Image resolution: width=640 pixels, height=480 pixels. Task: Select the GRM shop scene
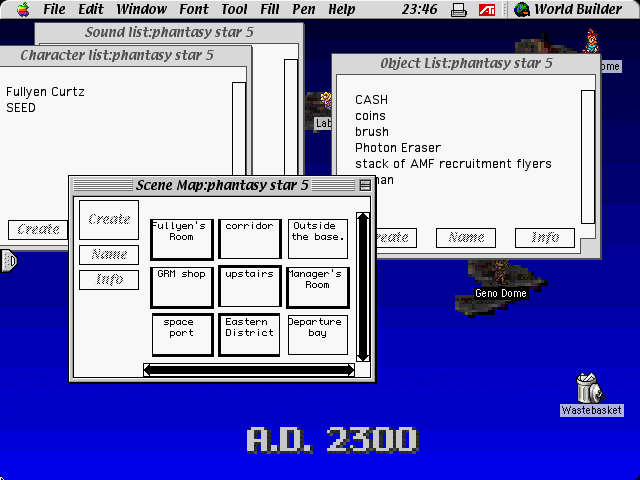pyautogui.click(x=182, y=287)
